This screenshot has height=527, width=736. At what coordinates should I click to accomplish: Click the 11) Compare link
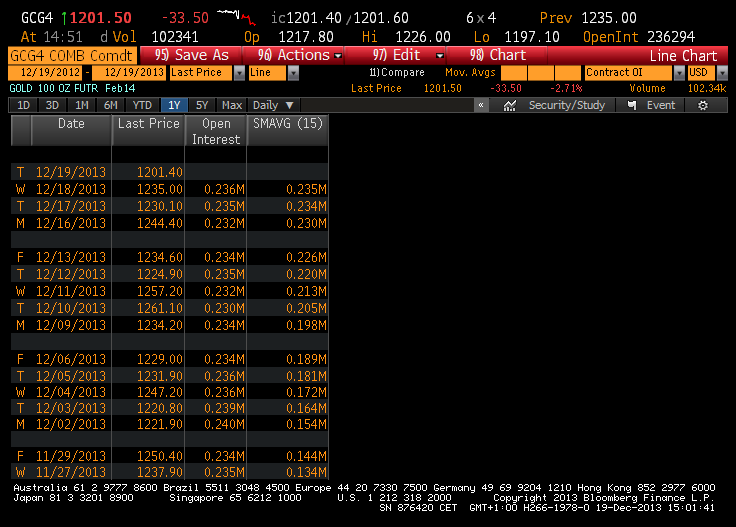point(397,72)
